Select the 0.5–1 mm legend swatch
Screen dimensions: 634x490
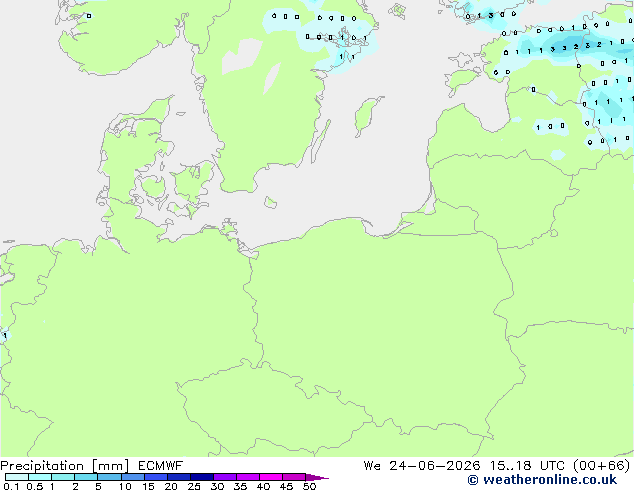40,477
